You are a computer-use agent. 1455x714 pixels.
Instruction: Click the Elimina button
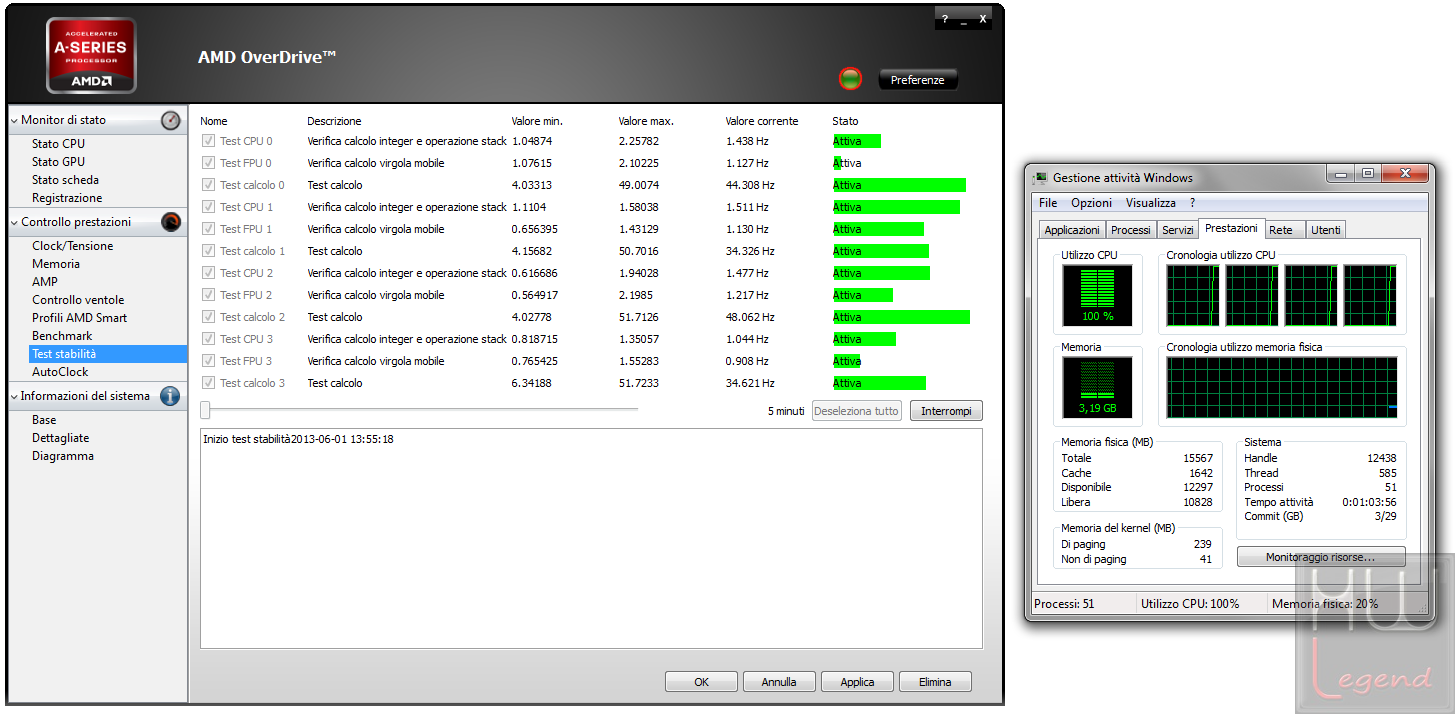(x=935, y=682)
